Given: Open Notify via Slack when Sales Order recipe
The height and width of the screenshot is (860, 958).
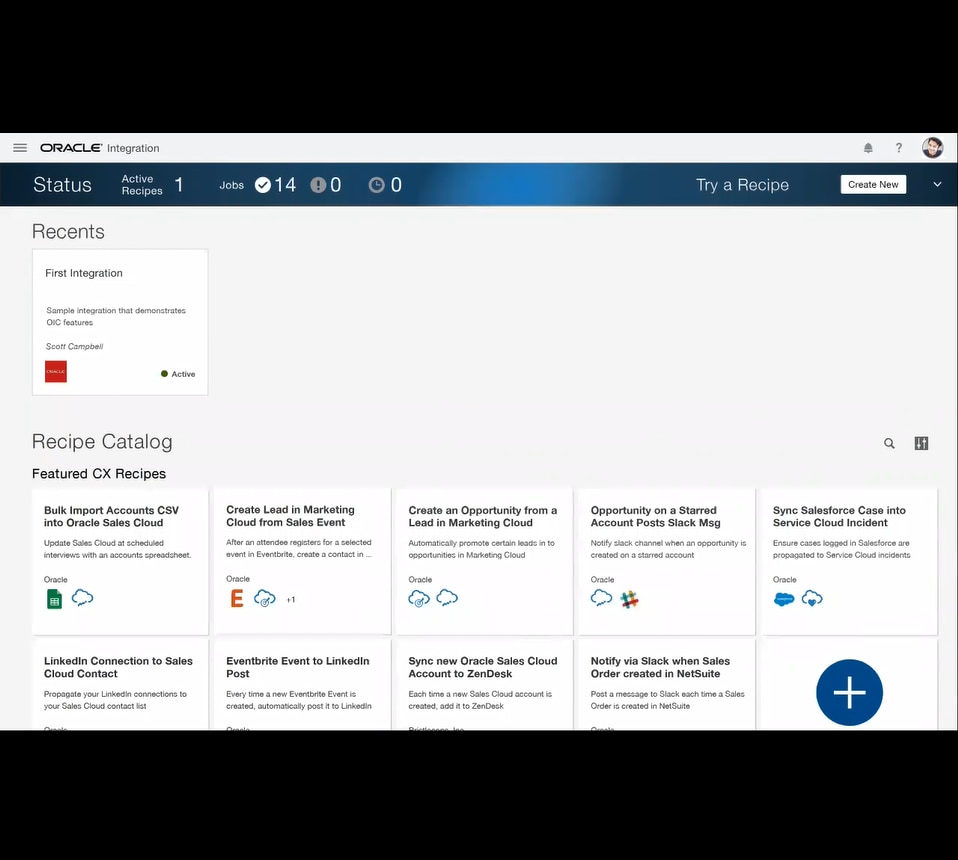Looking at the screenshot, I should pyautogui.click(x=667, y=685).
